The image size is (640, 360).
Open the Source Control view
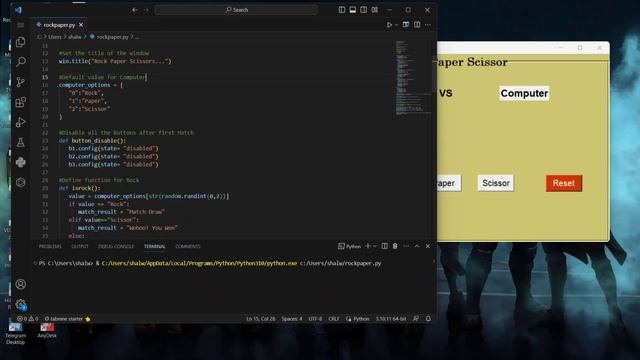tap(20, 82)
